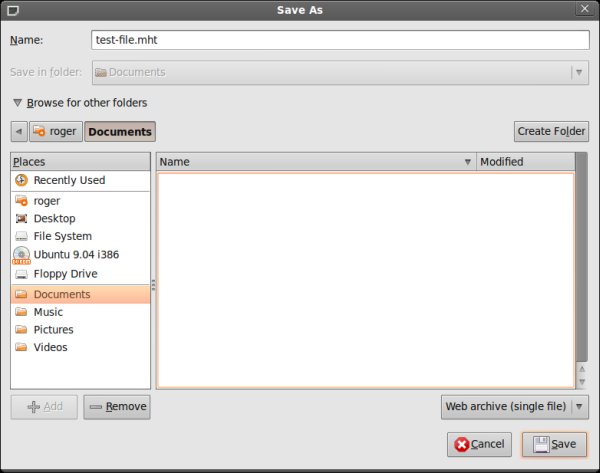Click the Add bookmark button

coord(44,407)
